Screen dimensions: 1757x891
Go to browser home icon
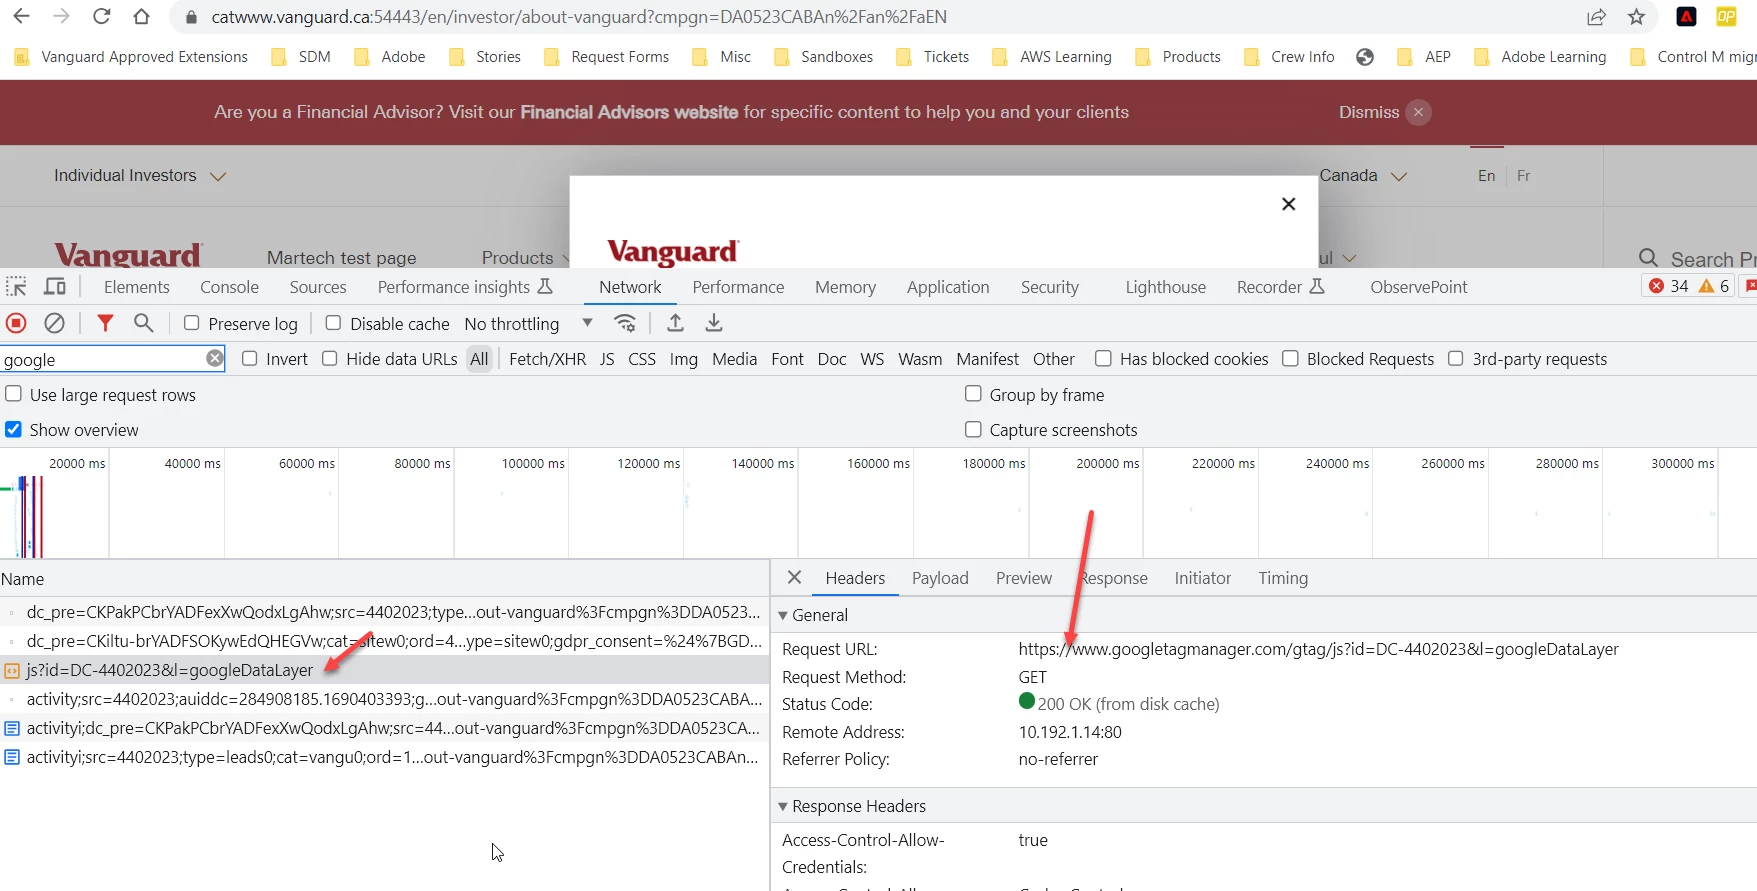click(x=141, y=17)
